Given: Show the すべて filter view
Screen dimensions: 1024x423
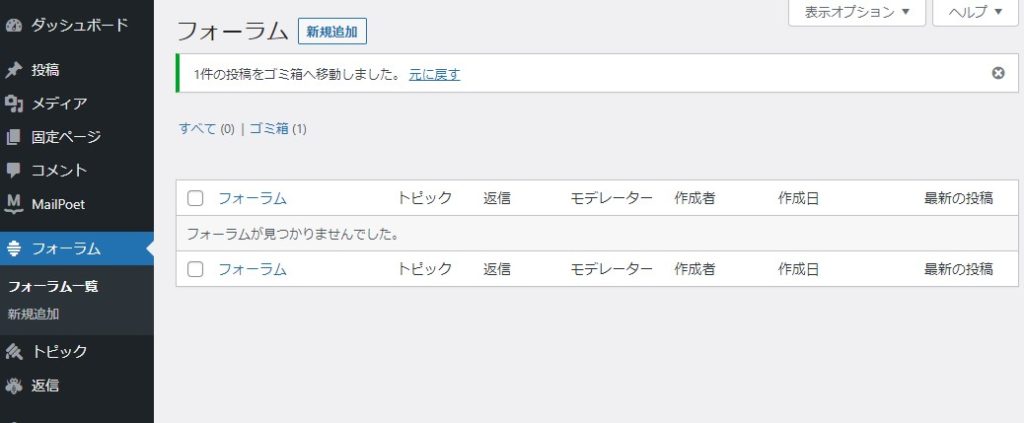Looking at the screenshot, I should 197,128.
